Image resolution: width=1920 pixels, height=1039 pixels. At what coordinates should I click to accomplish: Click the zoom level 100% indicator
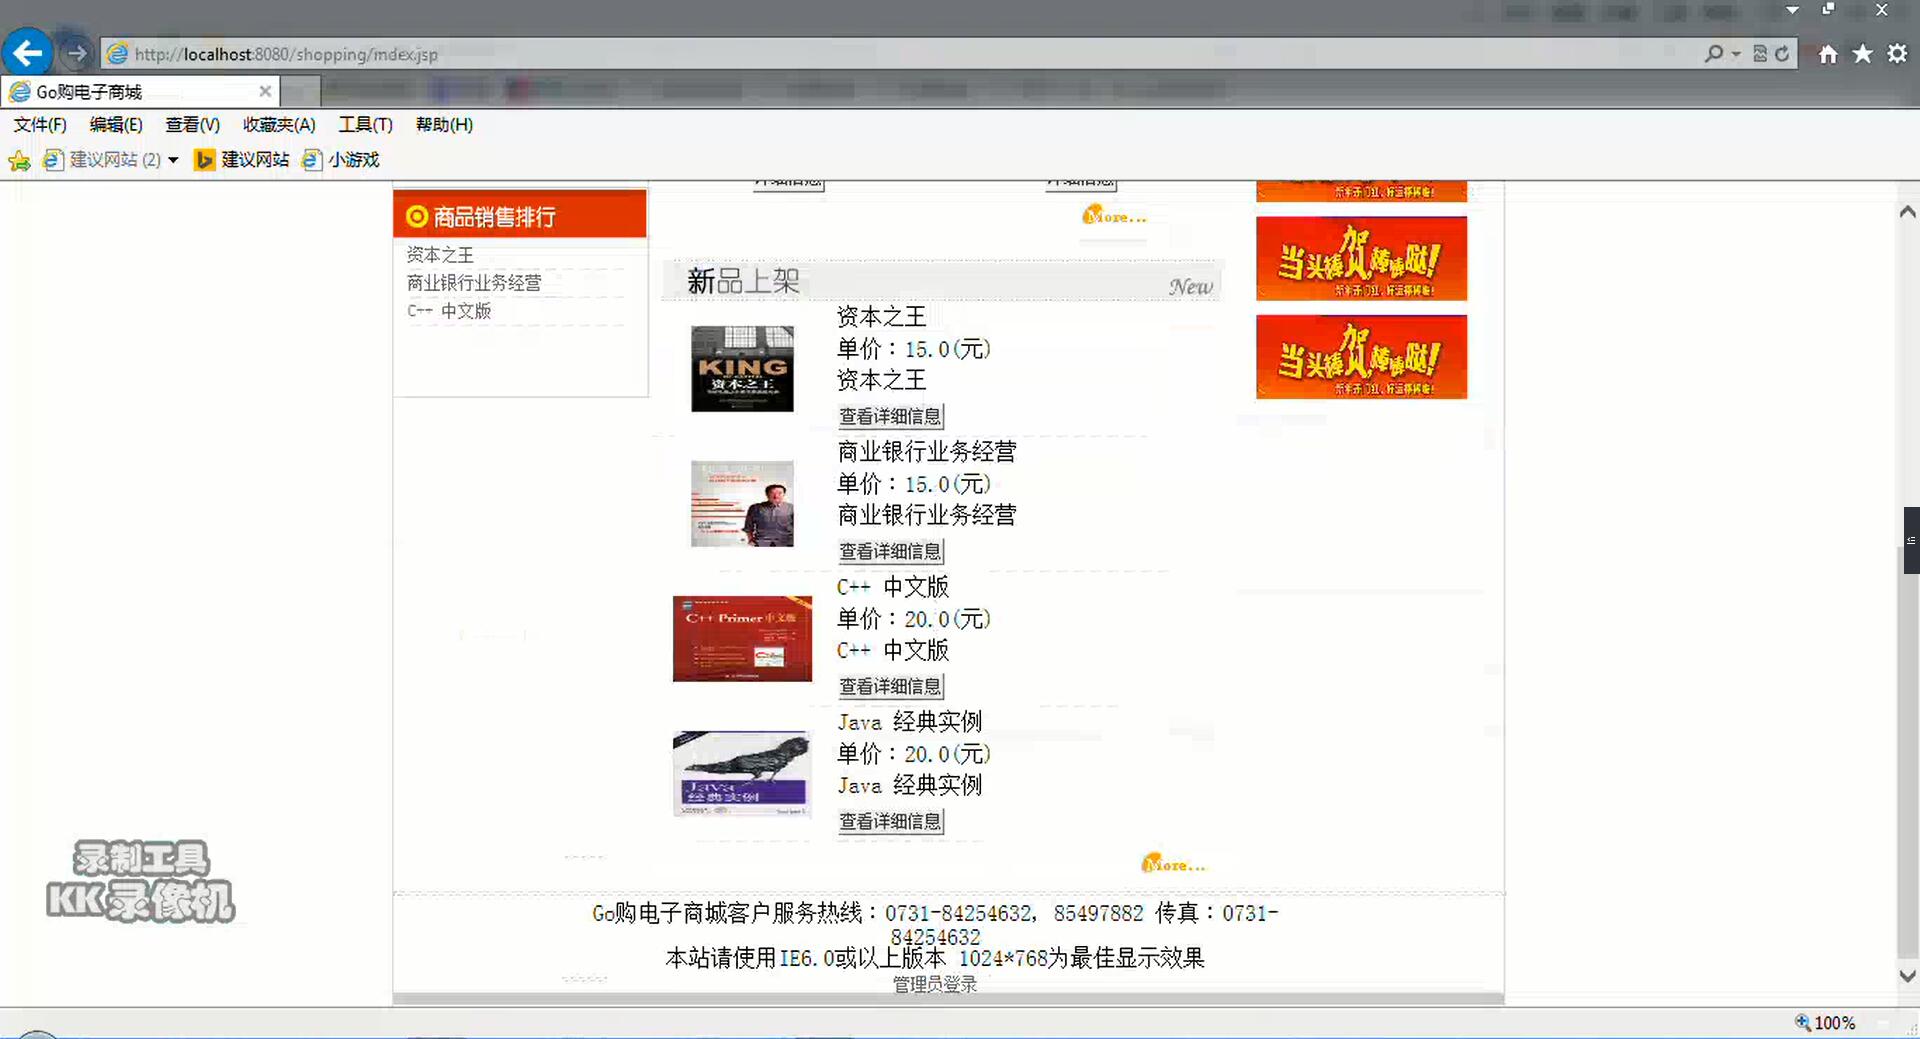click(1825, 1023)
